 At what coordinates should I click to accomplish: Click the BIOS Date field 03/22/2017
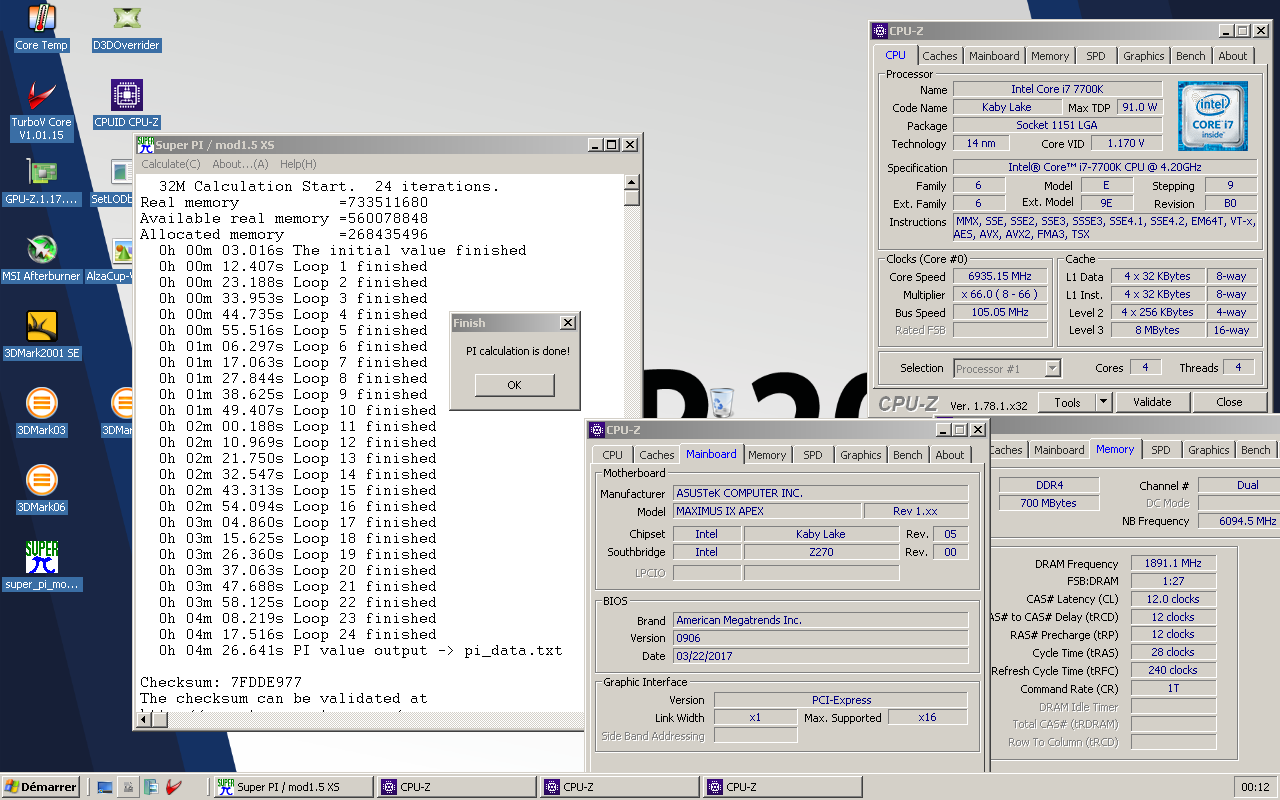[x=820, y=656]
